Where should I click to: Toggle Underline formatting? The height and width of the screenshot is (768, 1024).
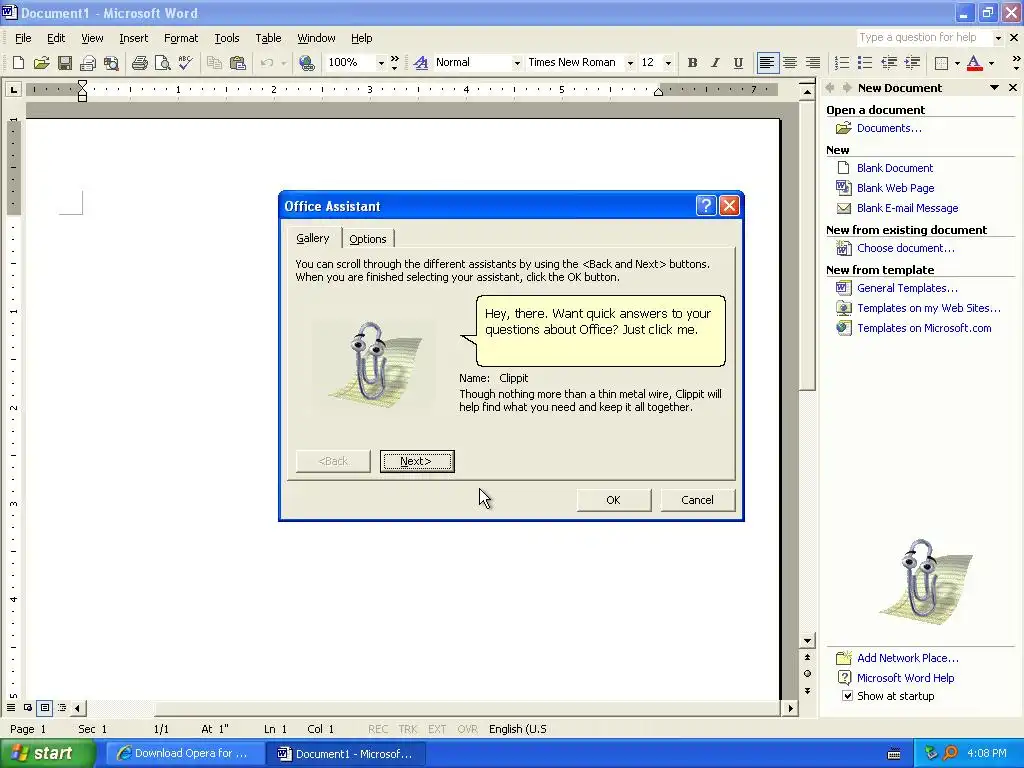coord(738,63)
